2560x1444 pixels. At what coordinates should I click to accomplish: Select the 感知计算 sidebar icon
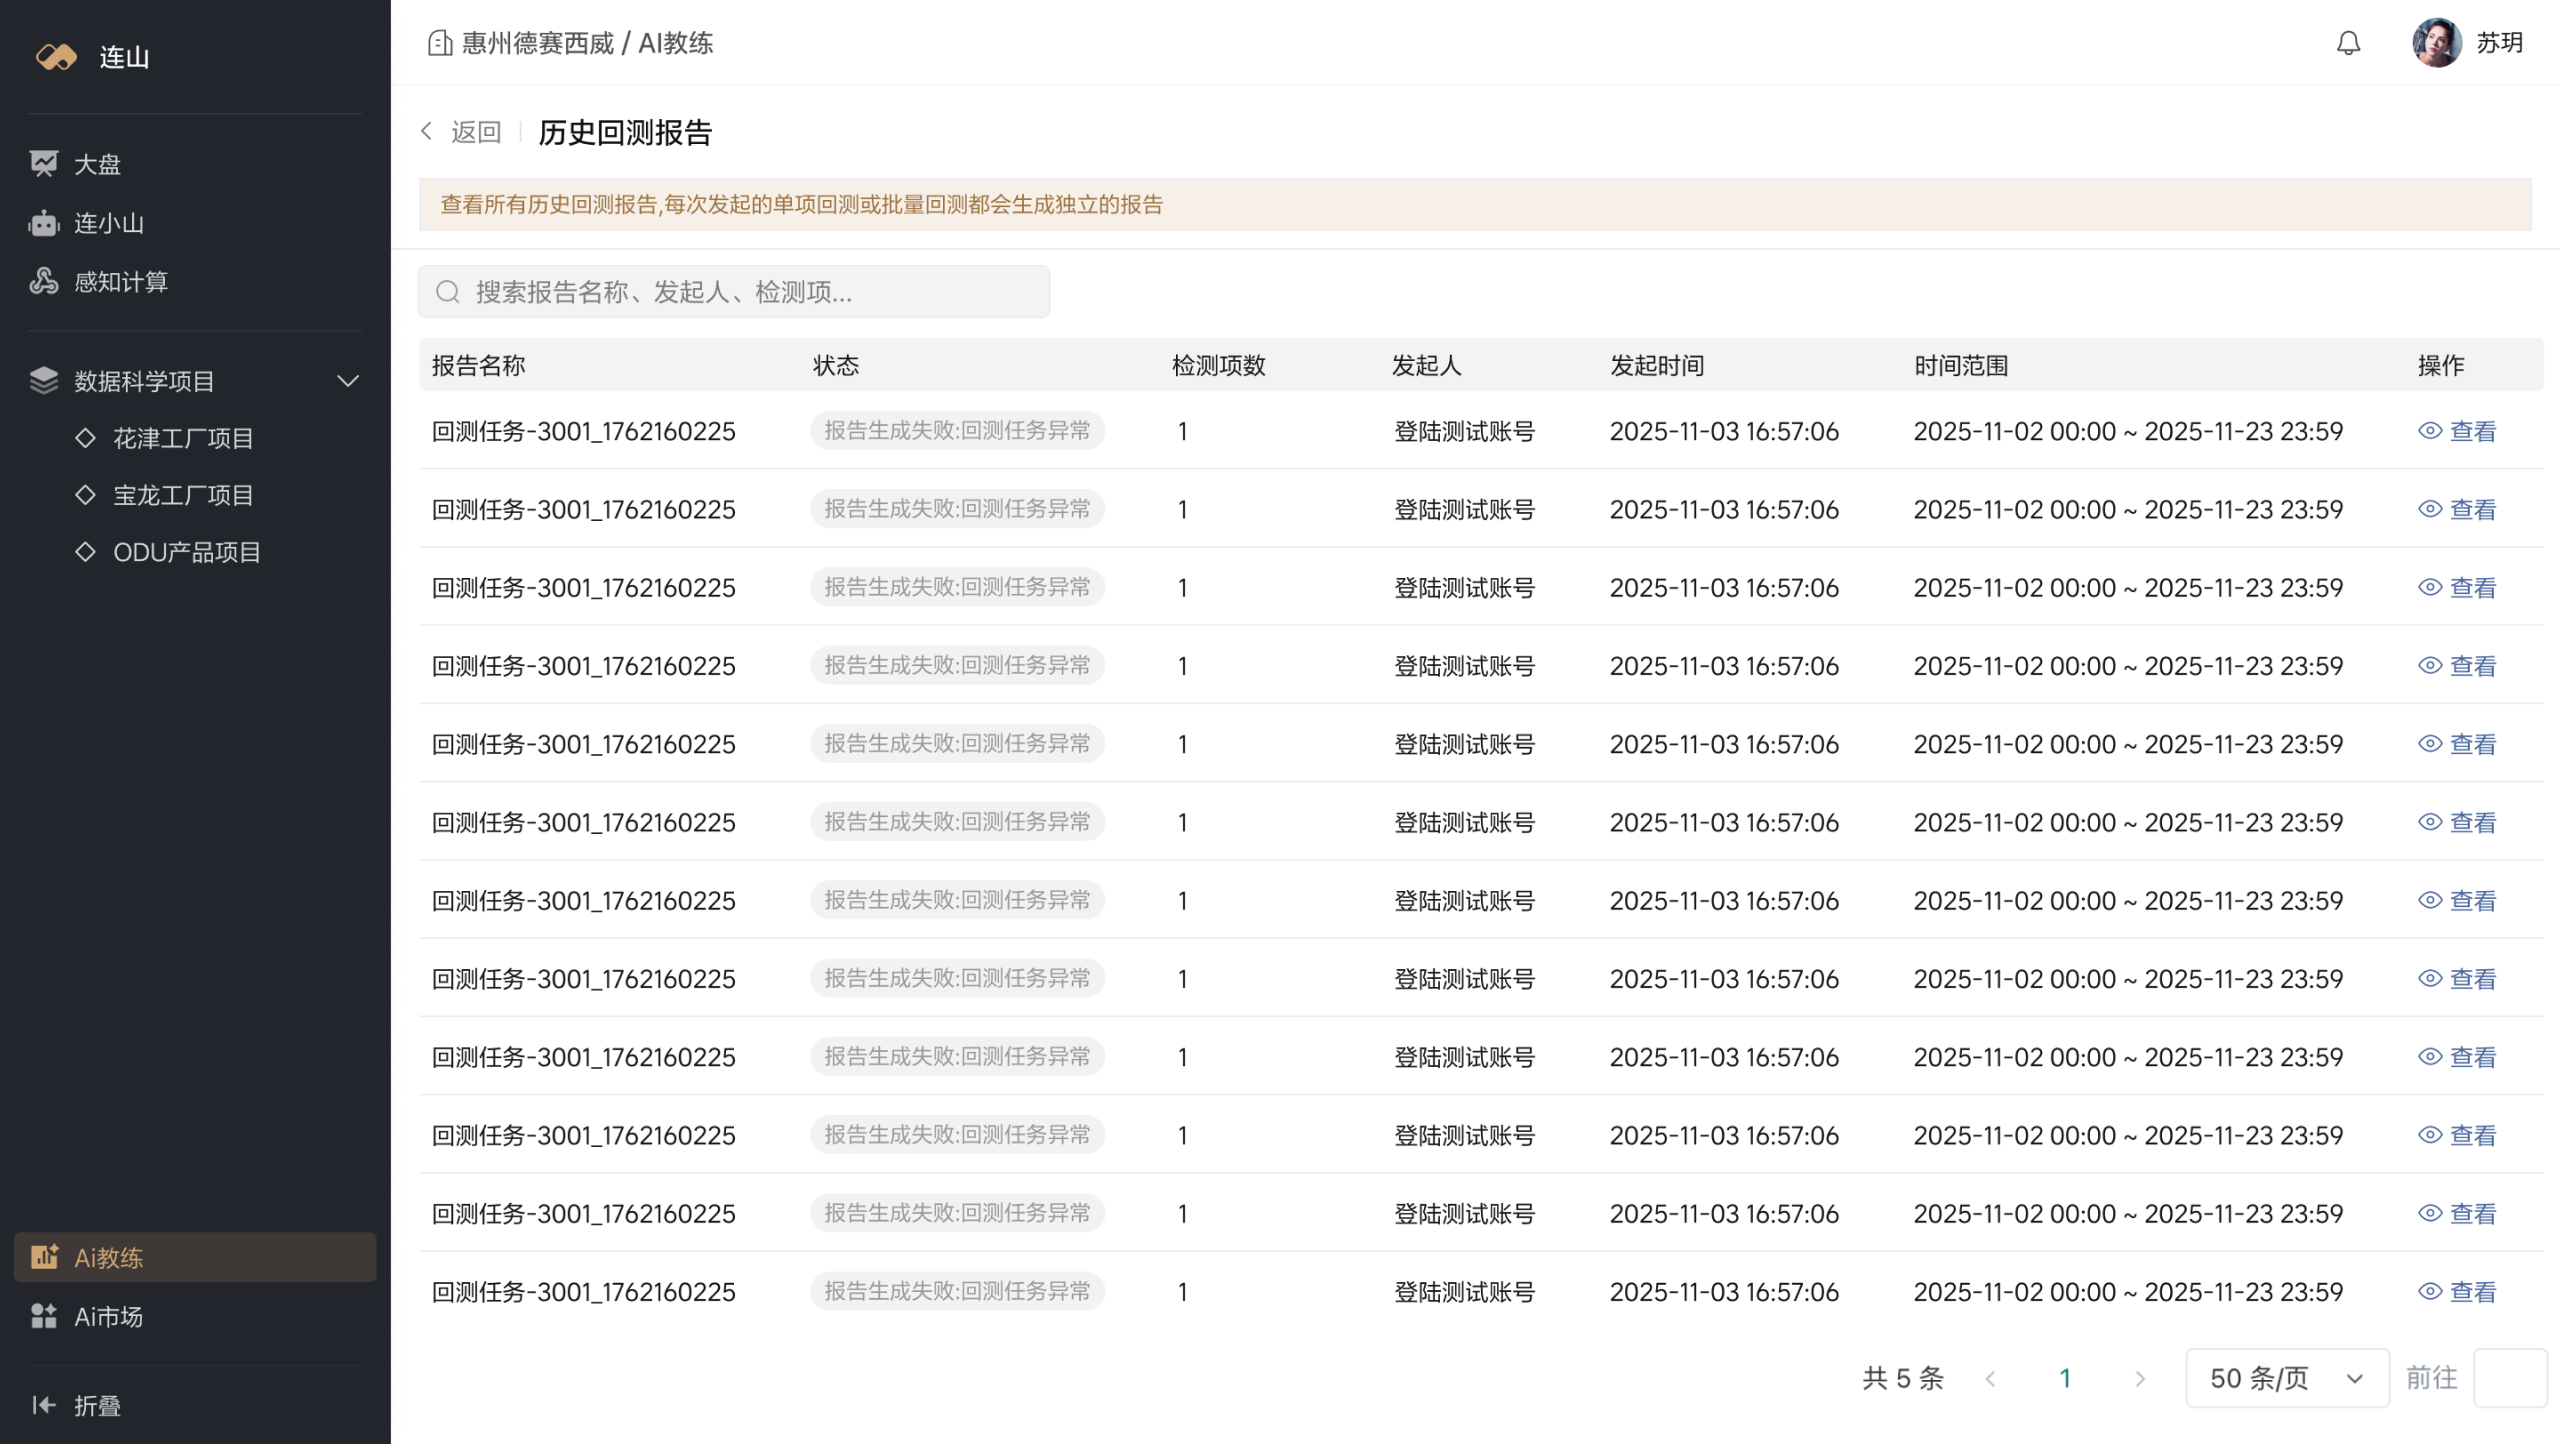pos(44,282)
